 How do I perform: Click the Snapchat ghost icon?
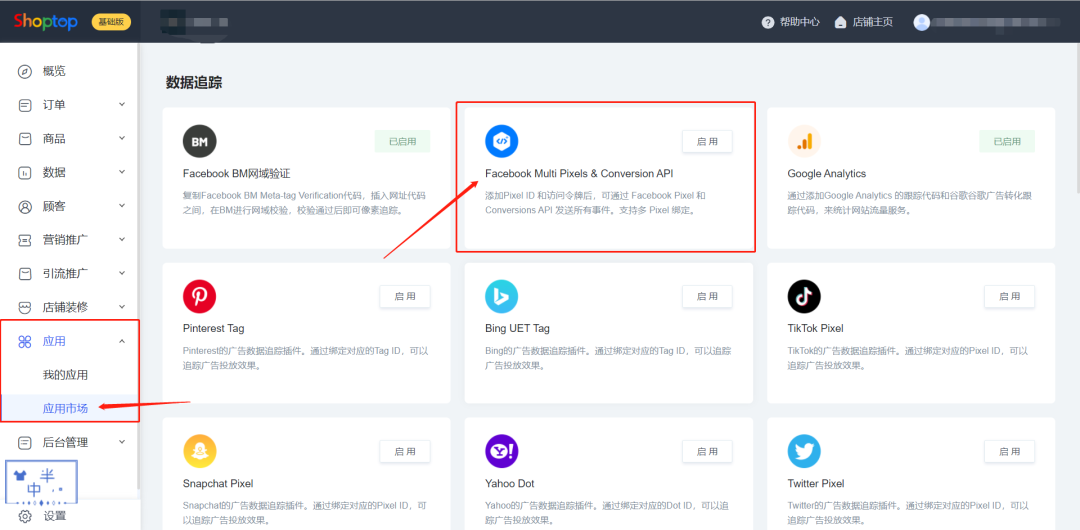point(200,451)
